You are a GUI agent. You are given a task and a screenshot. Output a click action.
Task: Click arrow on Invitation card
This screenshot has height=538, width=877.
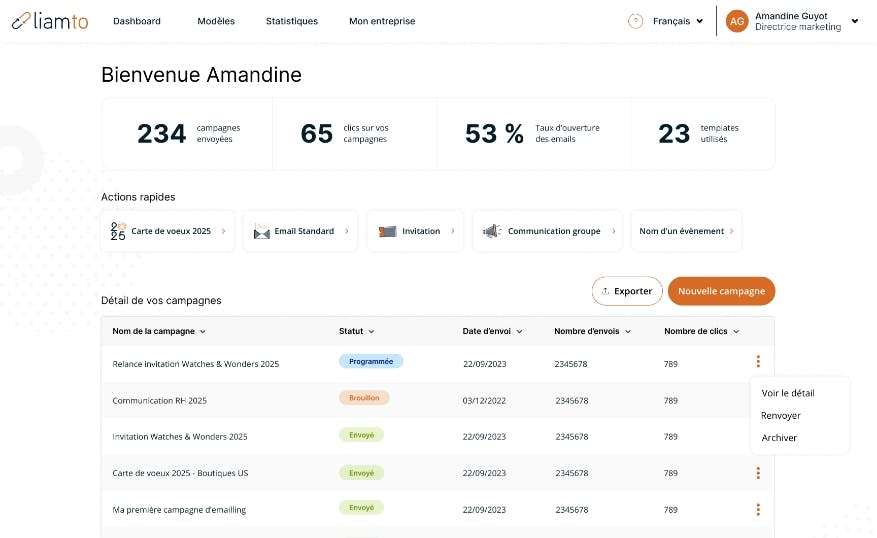coord(452,231)
